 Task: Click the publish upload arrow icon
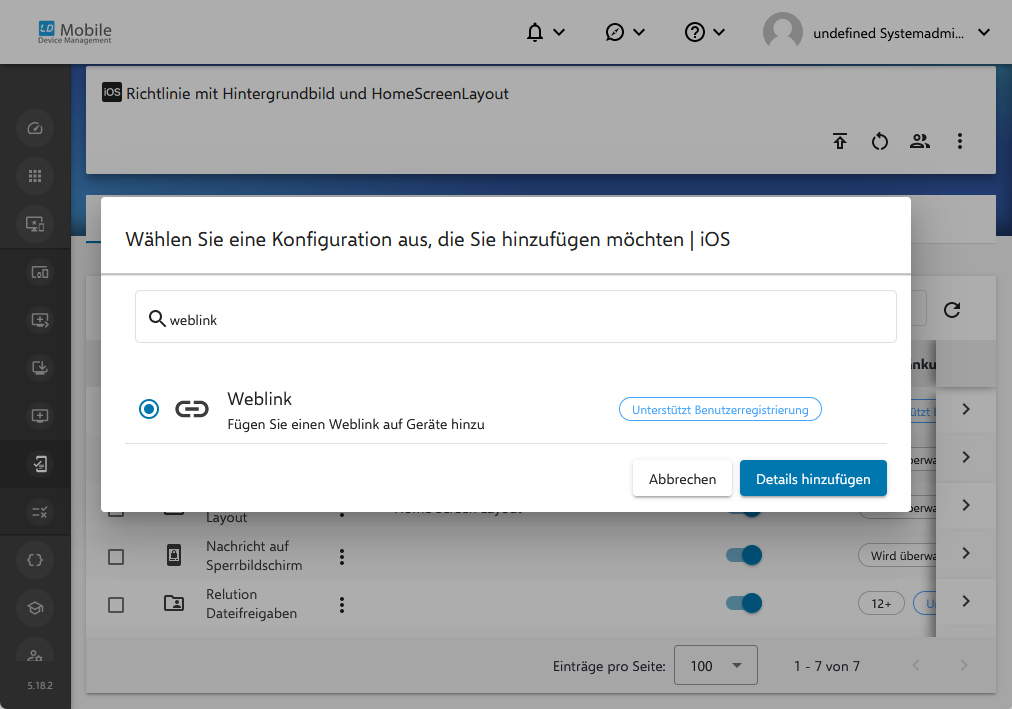point(840,141)
